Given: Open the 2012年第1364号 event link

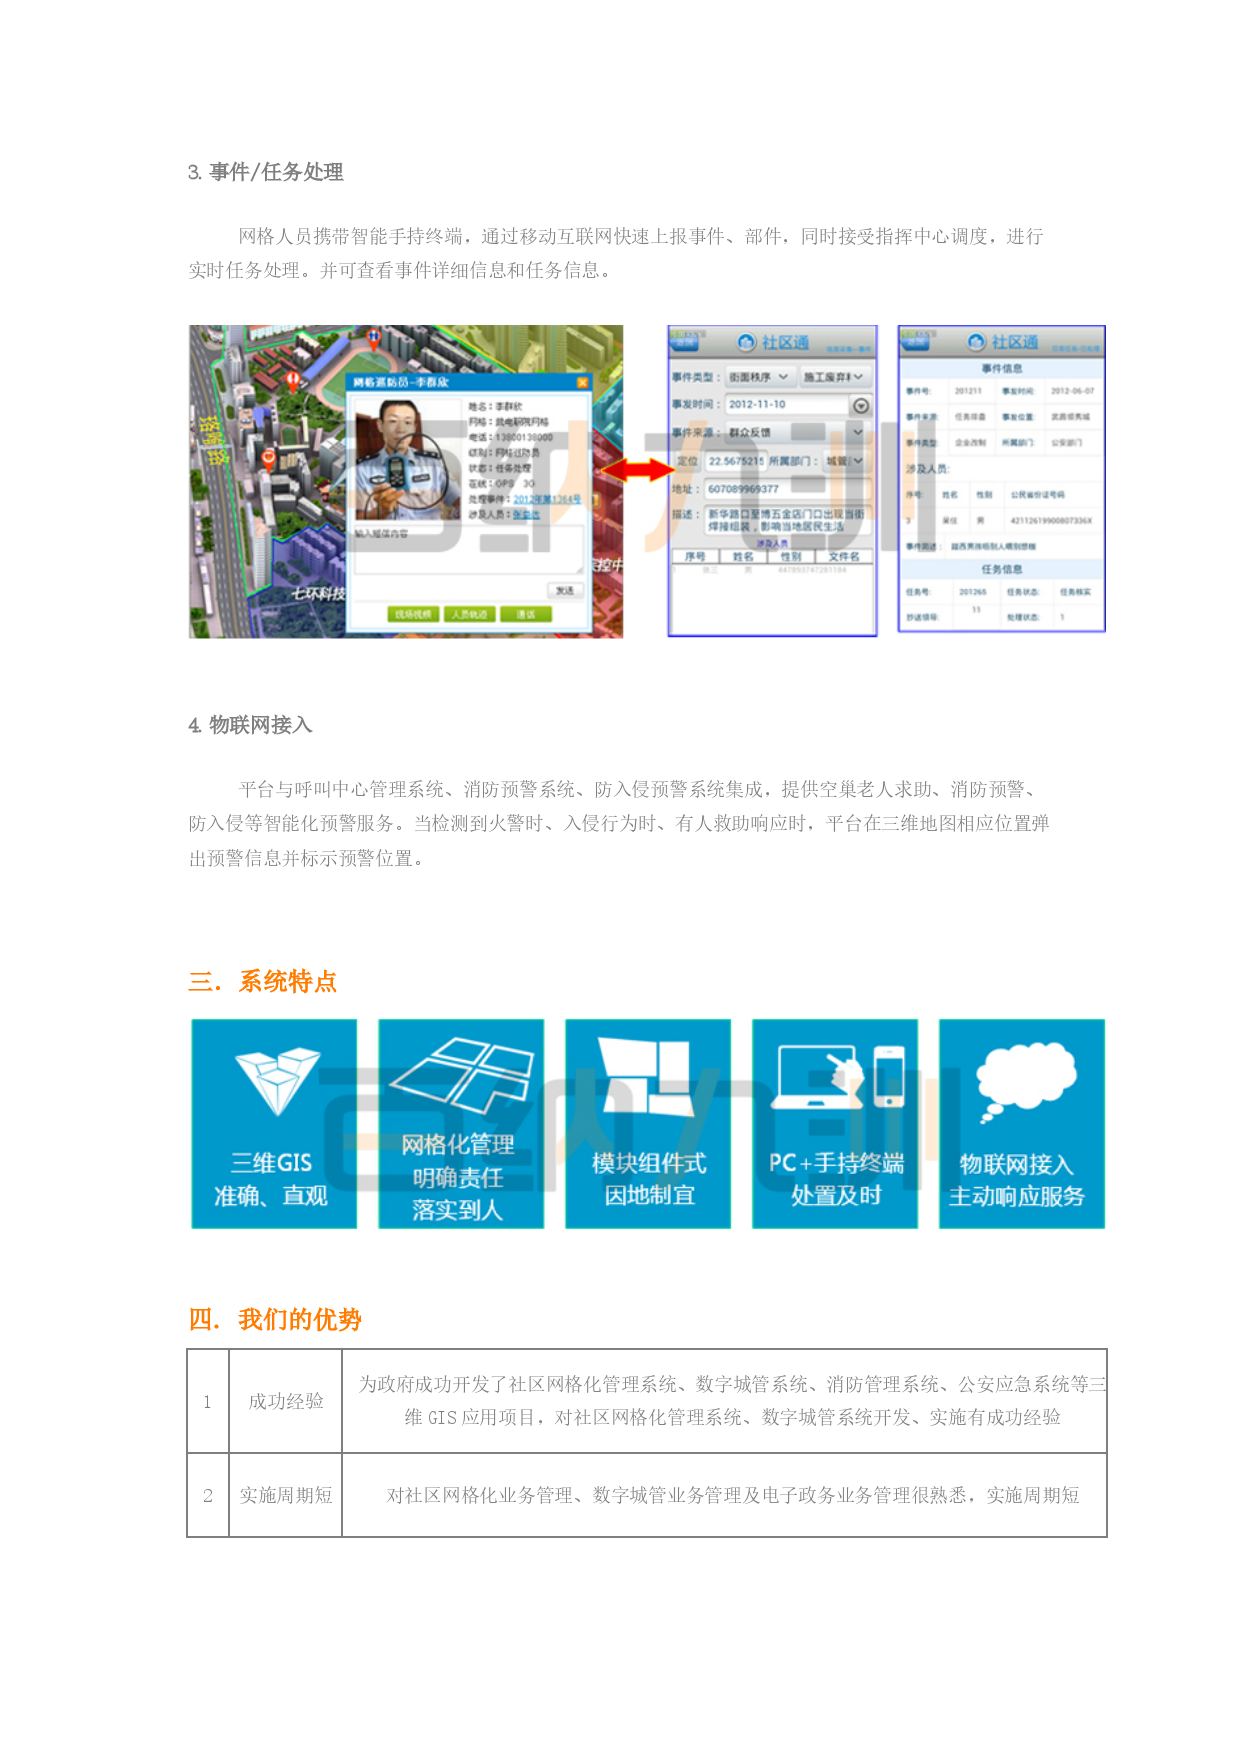Looking at the screenshot, I should pyautogui.click(x=547, y=499).
